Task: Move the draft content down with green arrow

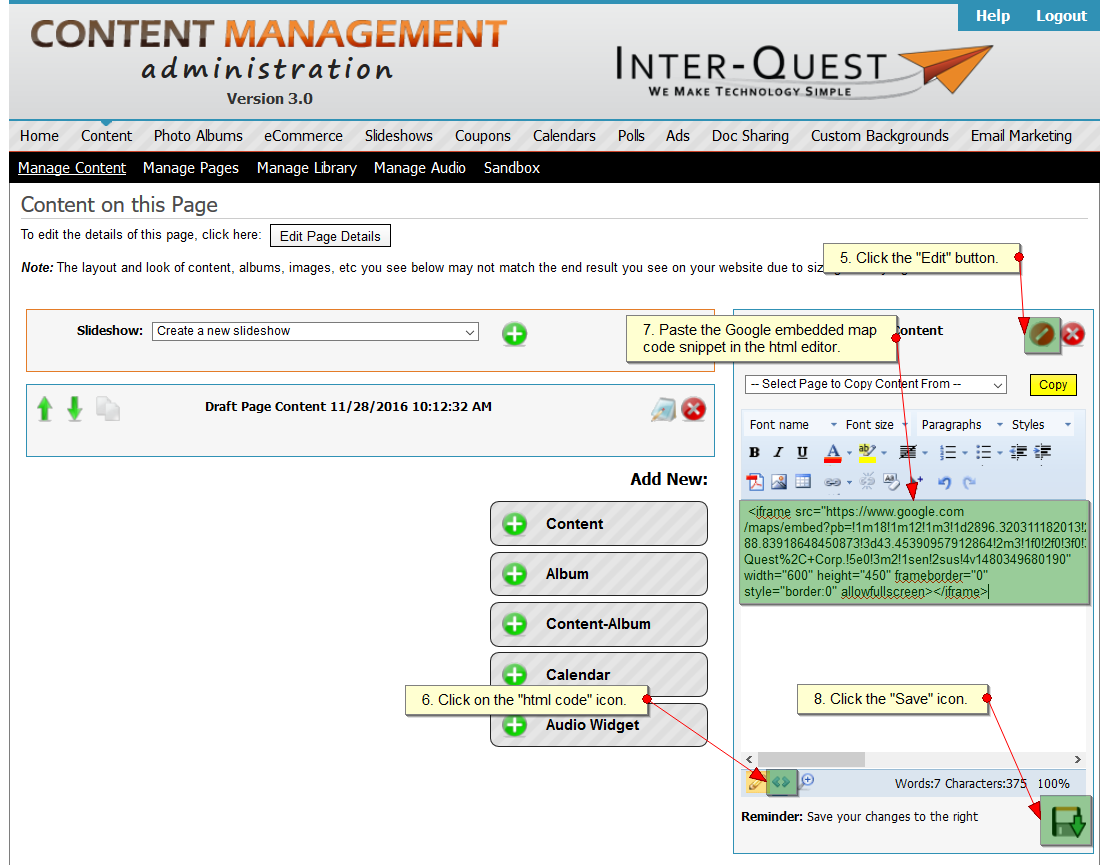Action: pos(75,409)
